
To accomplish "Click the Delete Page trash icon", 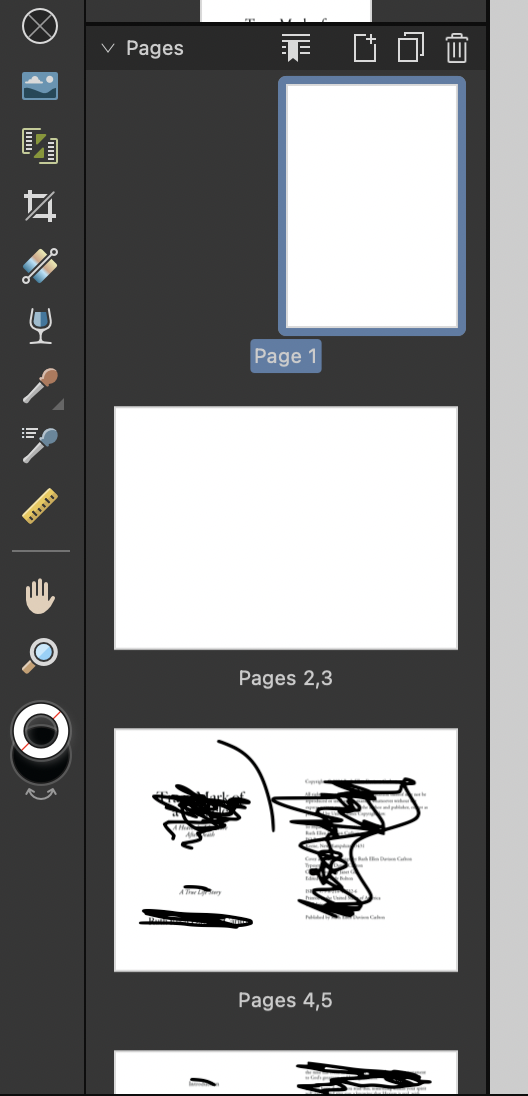I will (457, 48).
